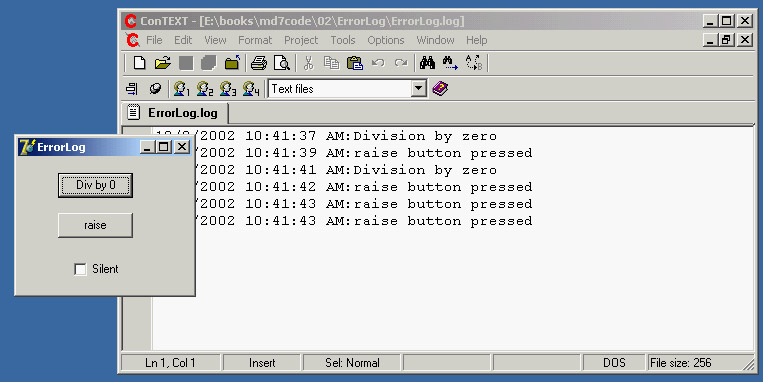
Task: Open Print Preview with the magnifier-page icon
Action: pos(282,63)
